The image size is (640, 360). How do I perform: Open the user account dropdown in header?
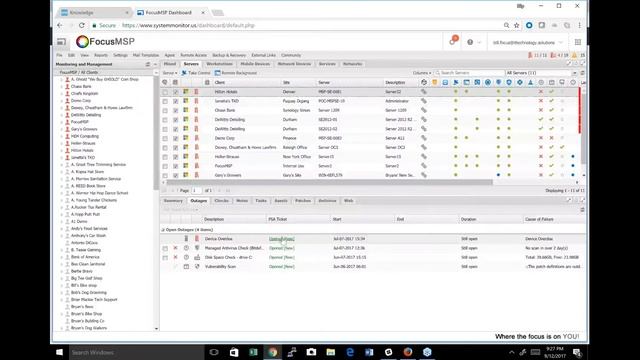click(x=527, y=42)
